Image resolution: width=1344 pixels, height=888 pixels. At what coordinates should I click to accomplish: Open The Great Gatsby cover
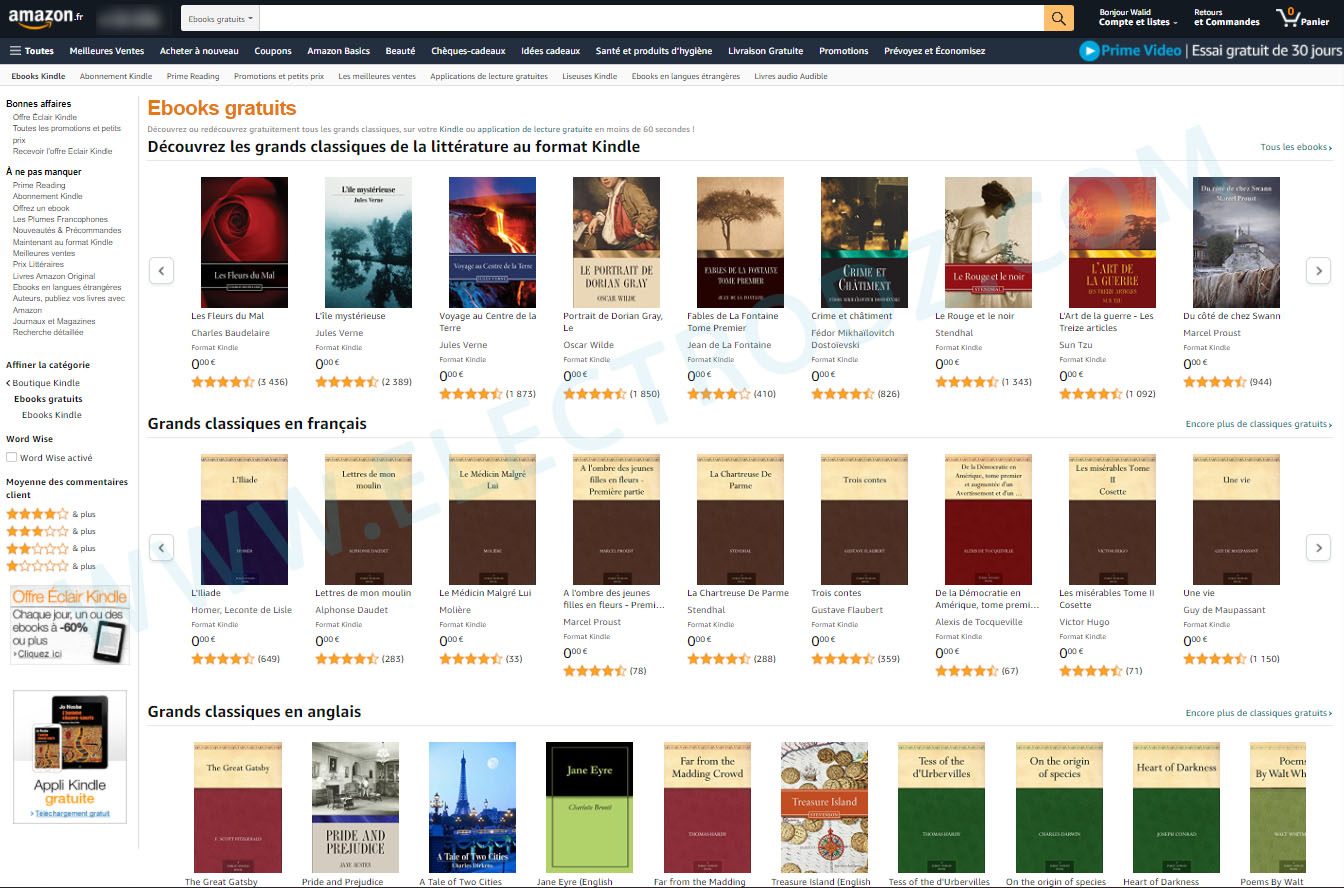point(237,807)
